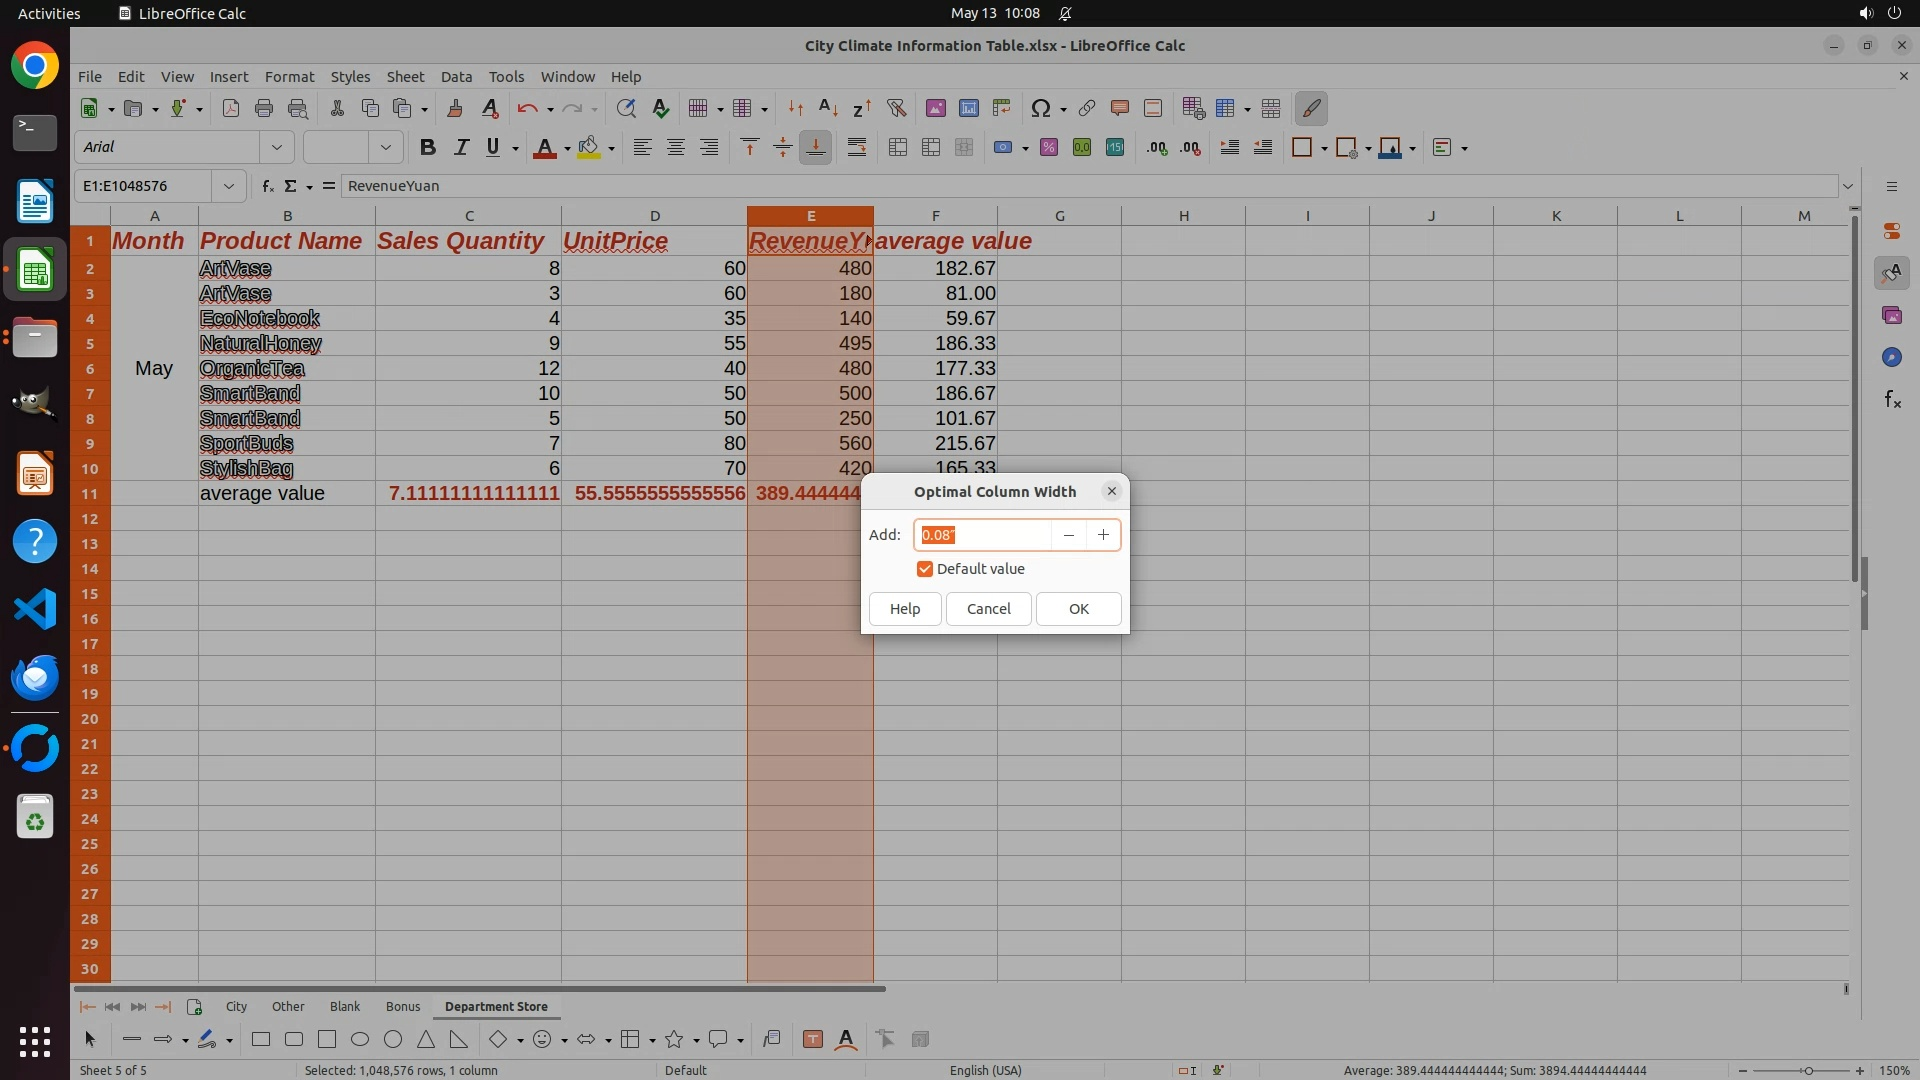Switch to the Bonus sheet tab
Viewport: 1920px width, 1080px height.
[403, 1007]
